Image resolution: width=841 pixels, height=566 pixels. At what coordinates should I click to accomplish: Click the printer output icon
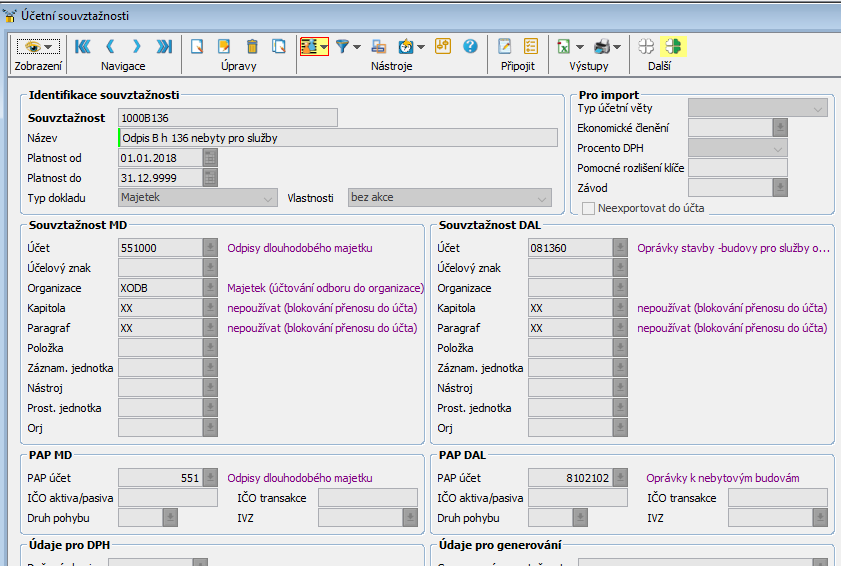[x=602, y=46]
